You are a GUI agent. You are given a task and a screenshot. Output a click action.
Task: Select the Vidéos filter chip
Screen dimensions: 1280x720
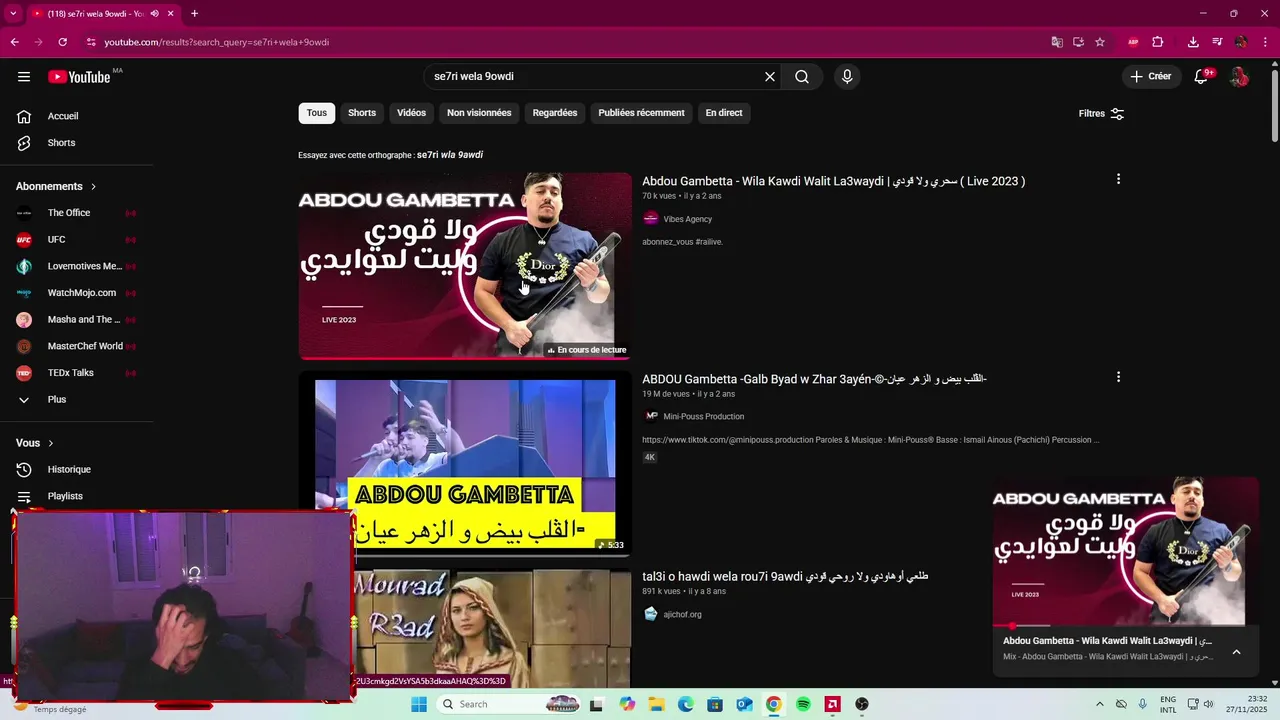pyautogui.click(x=411, y=113)
